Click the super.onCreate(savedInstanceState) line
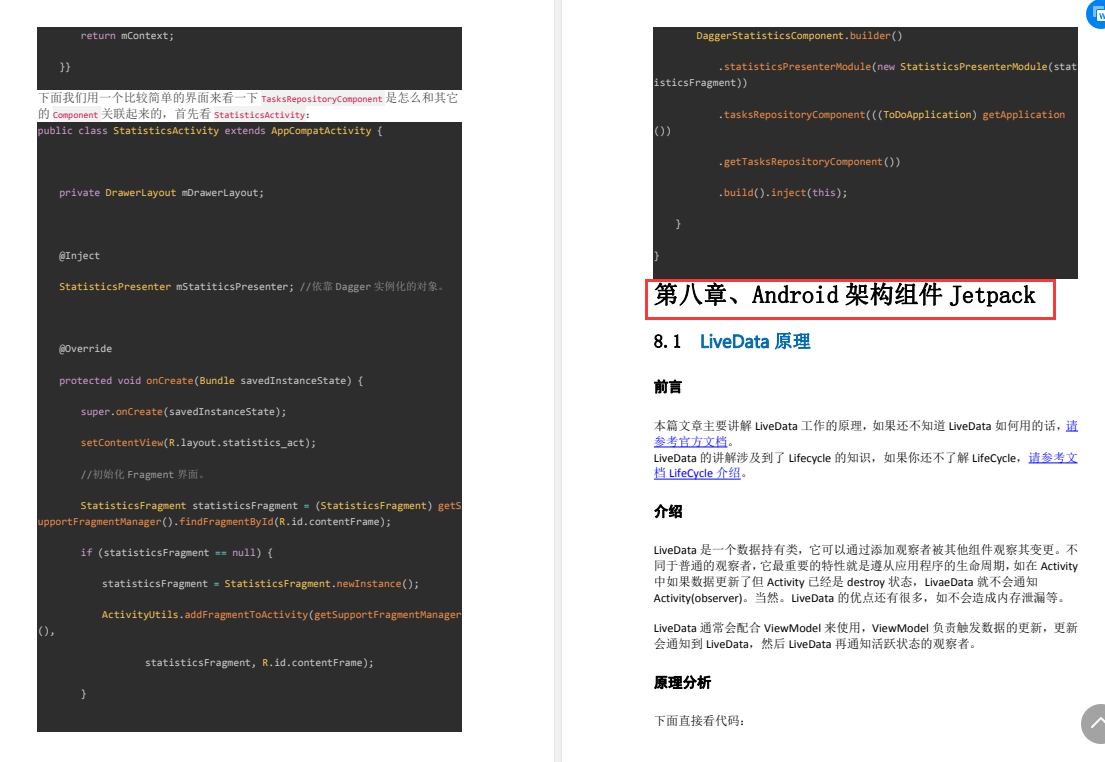 click(x=183, y=411)
